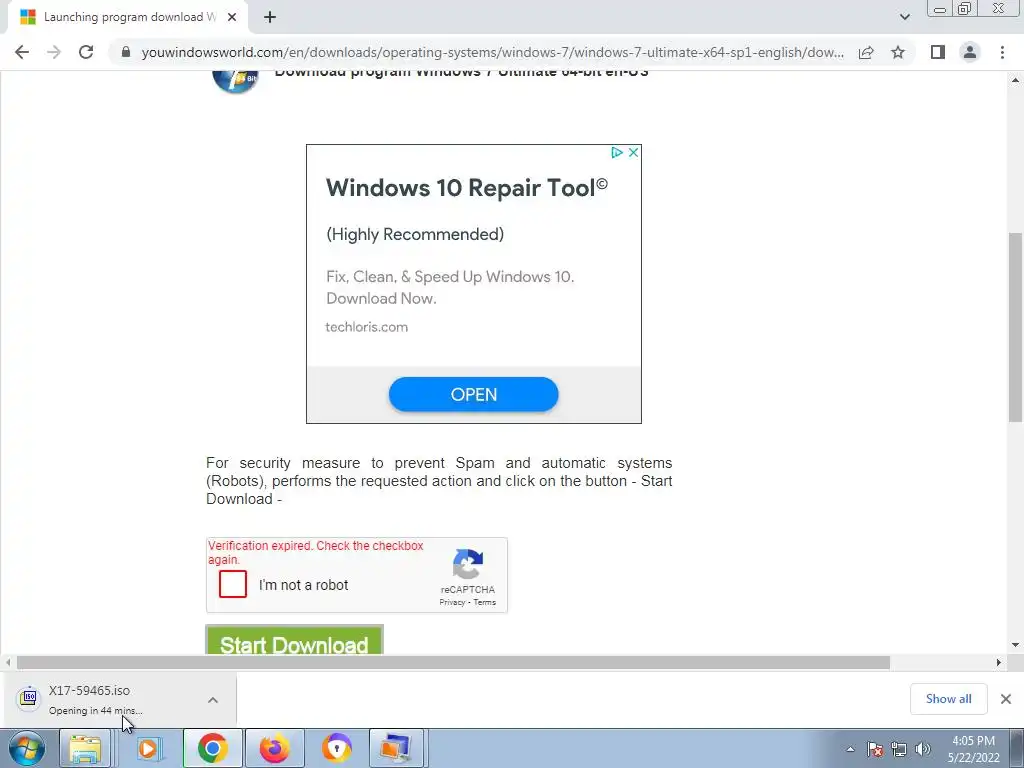Open reCAPTCHA Privacy link

click(x=452, y=602)
